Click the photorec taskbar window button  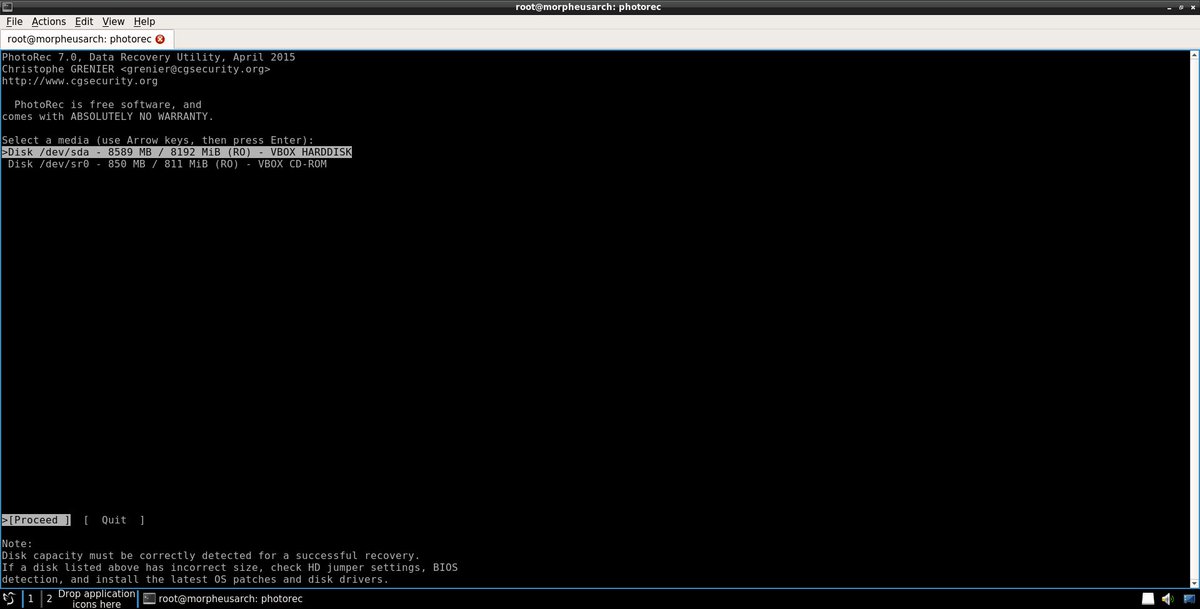click(223, 598)
